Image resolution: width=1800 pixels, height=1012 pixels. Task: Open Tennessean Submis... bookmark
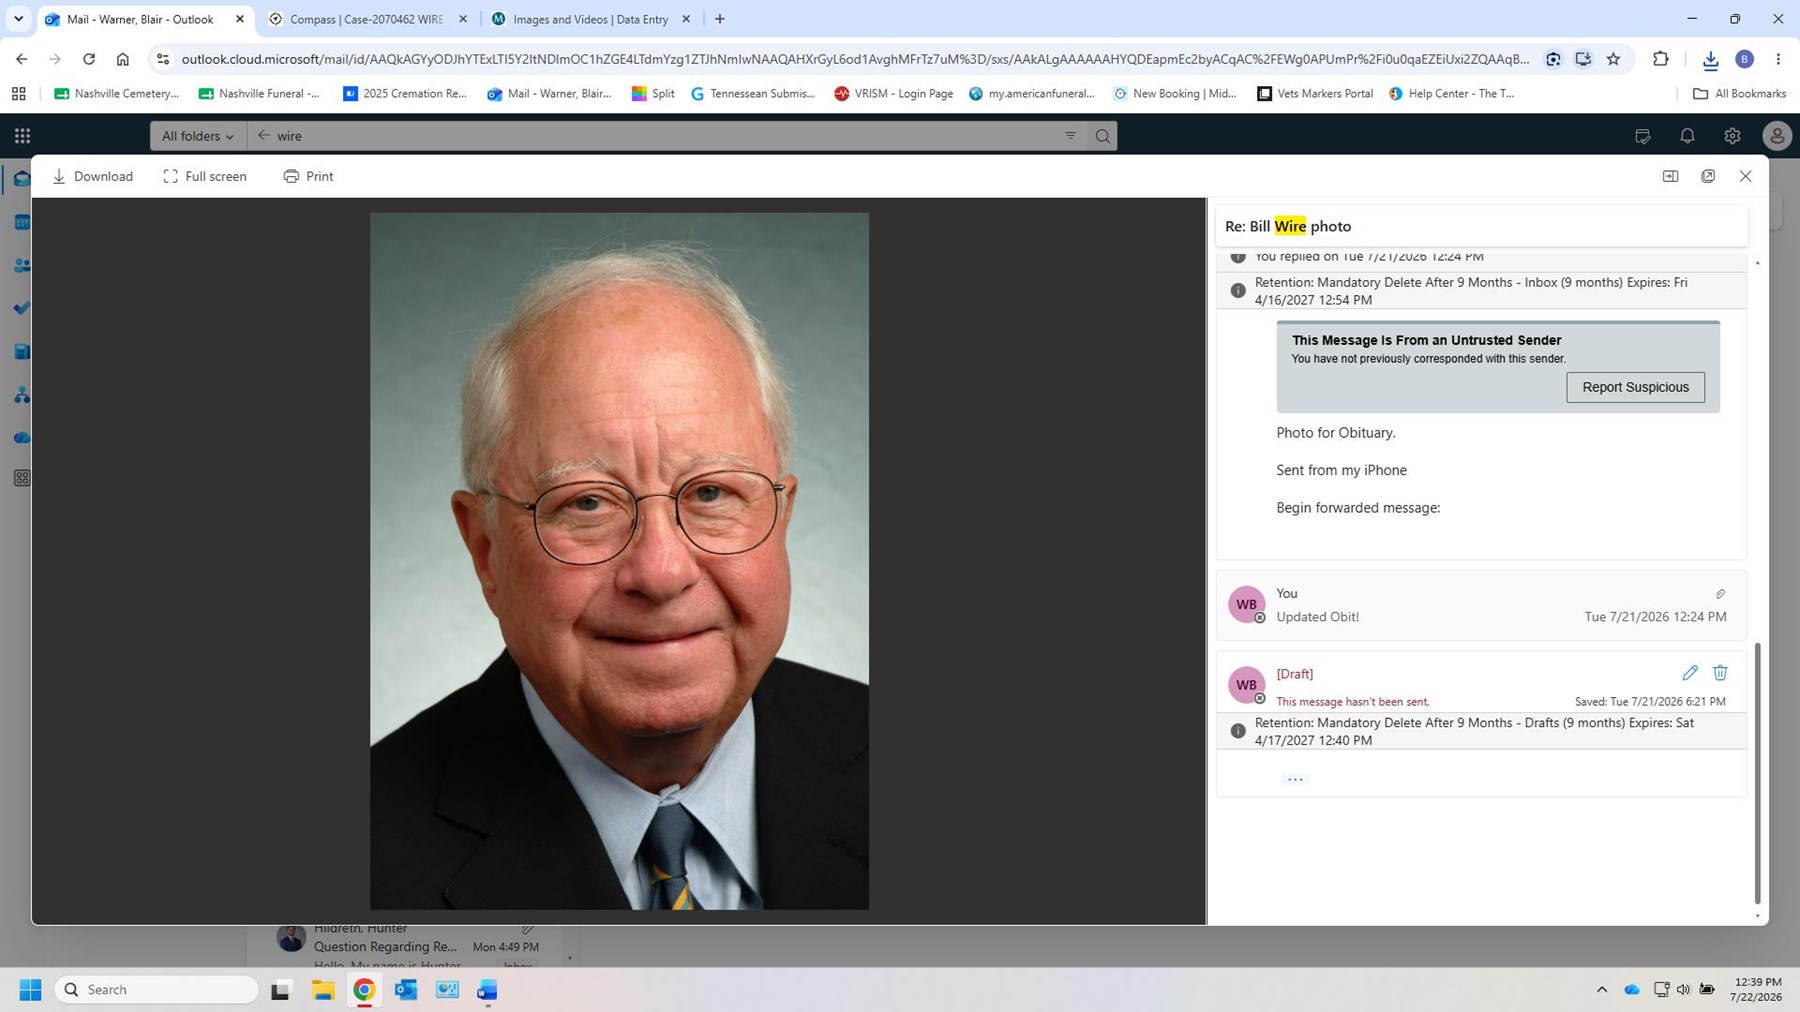tap(753, 93)
